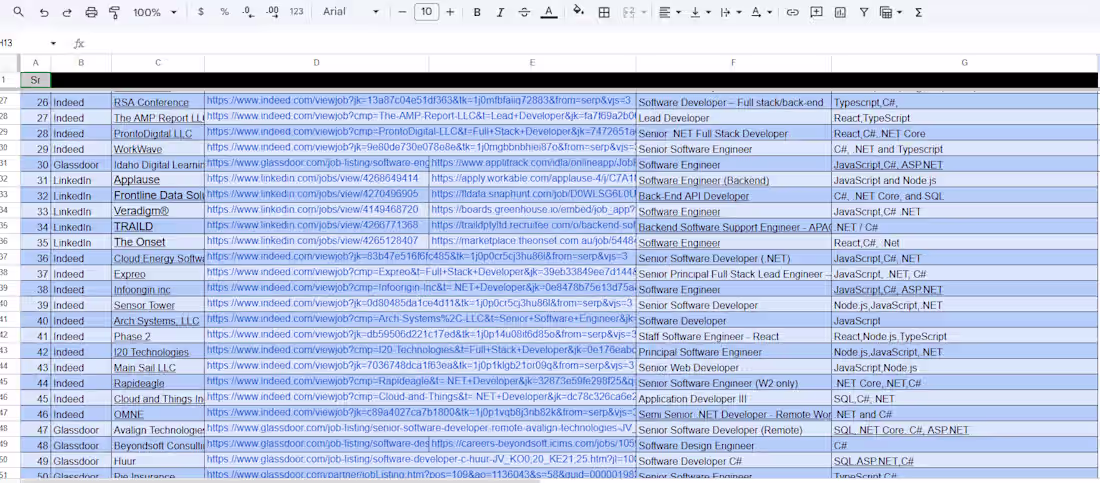Viewport: 1100px width, 483px height.
Task: Open the functions sigma menu
Action: (x=919, y=12)
